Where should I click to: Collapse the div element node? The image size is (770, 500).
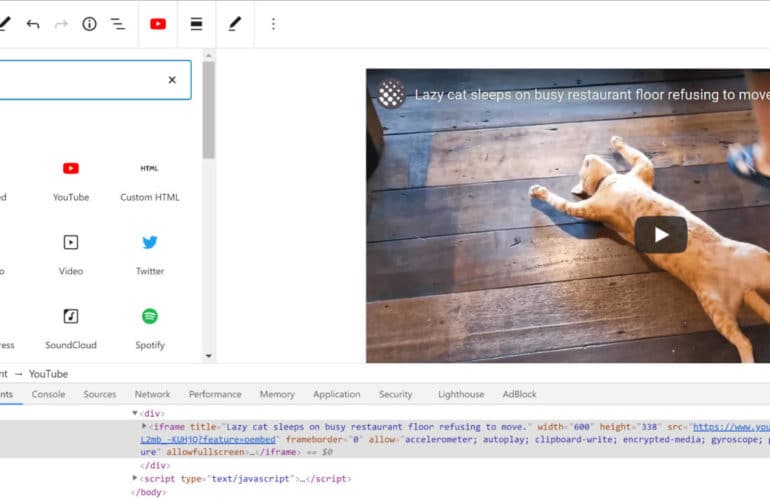[x=135, y=413]
